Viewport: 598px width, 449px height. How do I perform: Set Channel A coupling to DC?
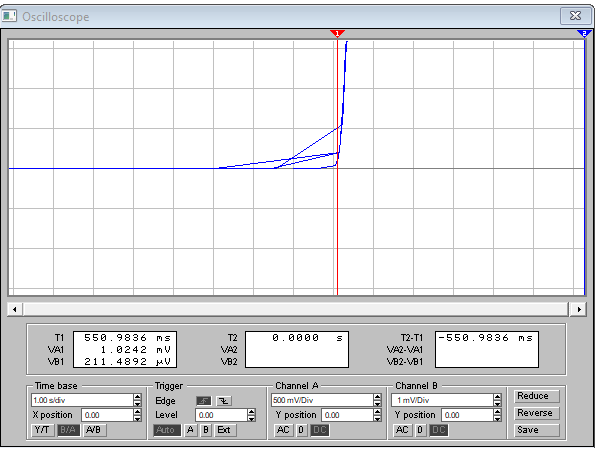[320, 430]
